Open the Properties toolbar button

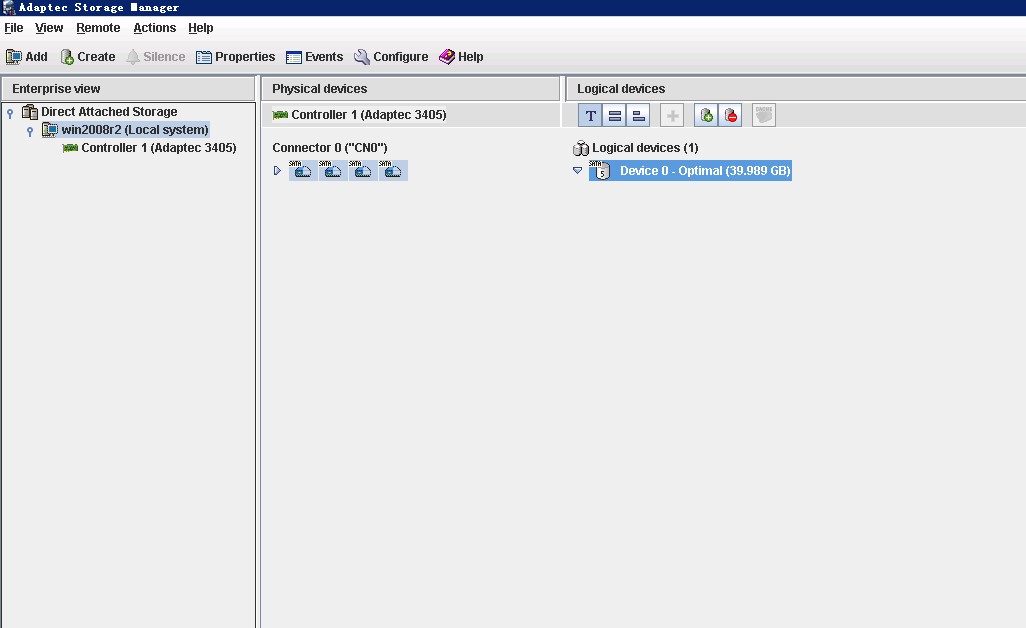[235, 57]
